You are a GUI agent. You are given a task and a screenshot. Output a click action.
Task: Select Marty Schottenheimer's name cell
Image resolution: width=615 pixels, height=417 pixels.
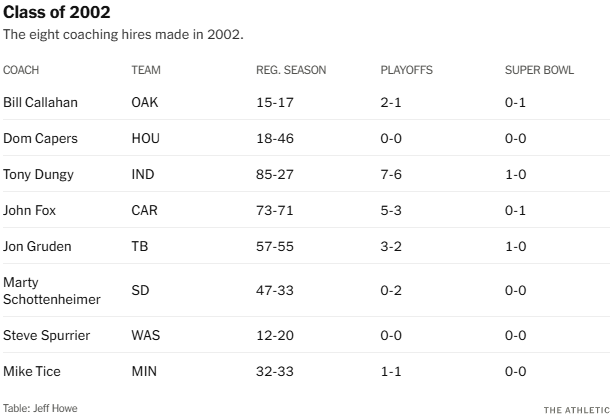click(53, 290)
